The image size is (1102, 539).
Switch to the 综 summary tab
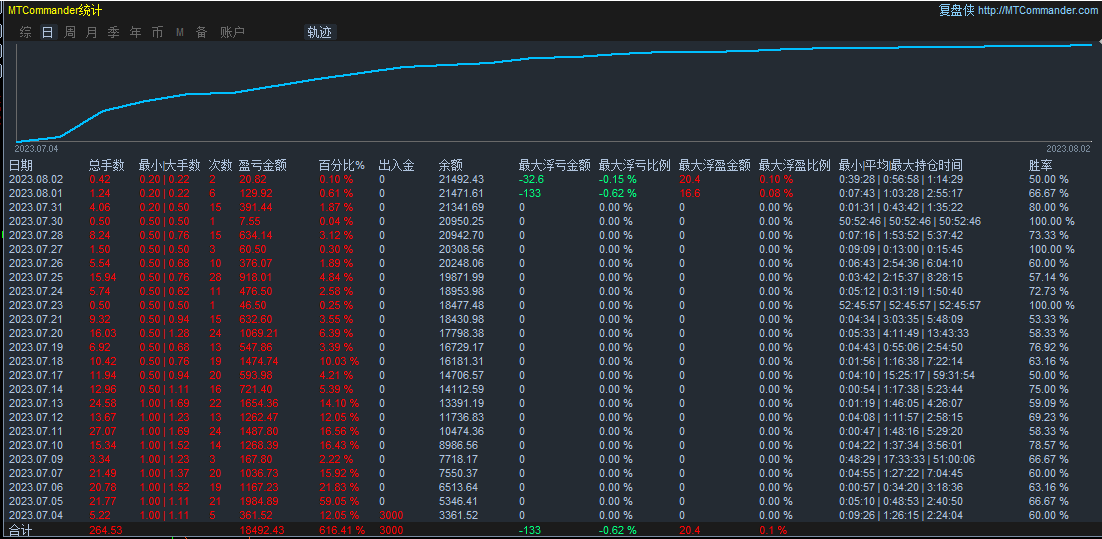click(x=26, y=32)
